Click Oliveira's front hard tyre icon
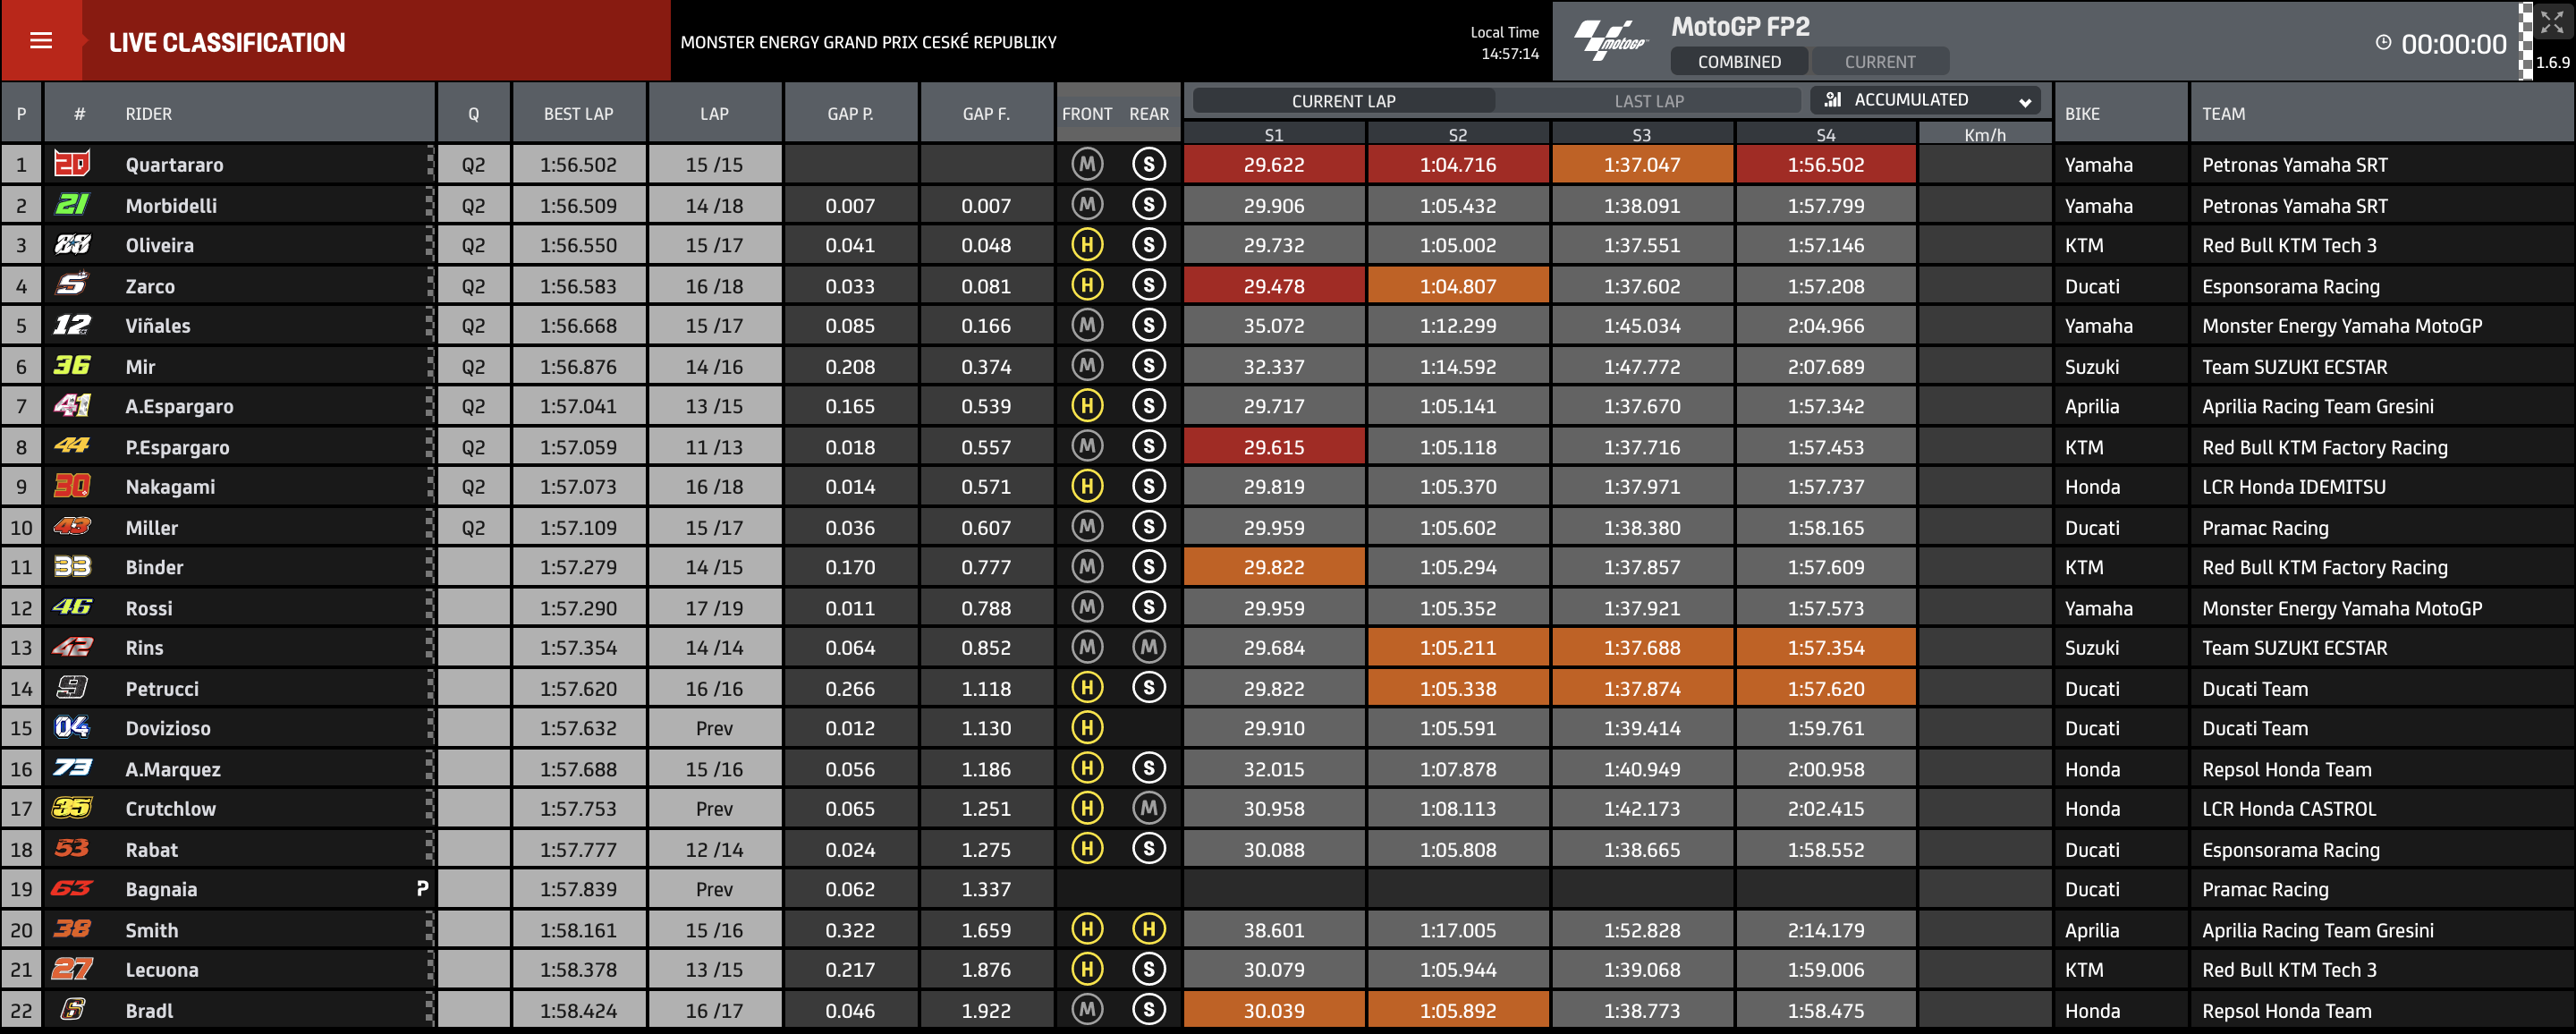The image size is (2576, 1034). tap(1087, 244)
